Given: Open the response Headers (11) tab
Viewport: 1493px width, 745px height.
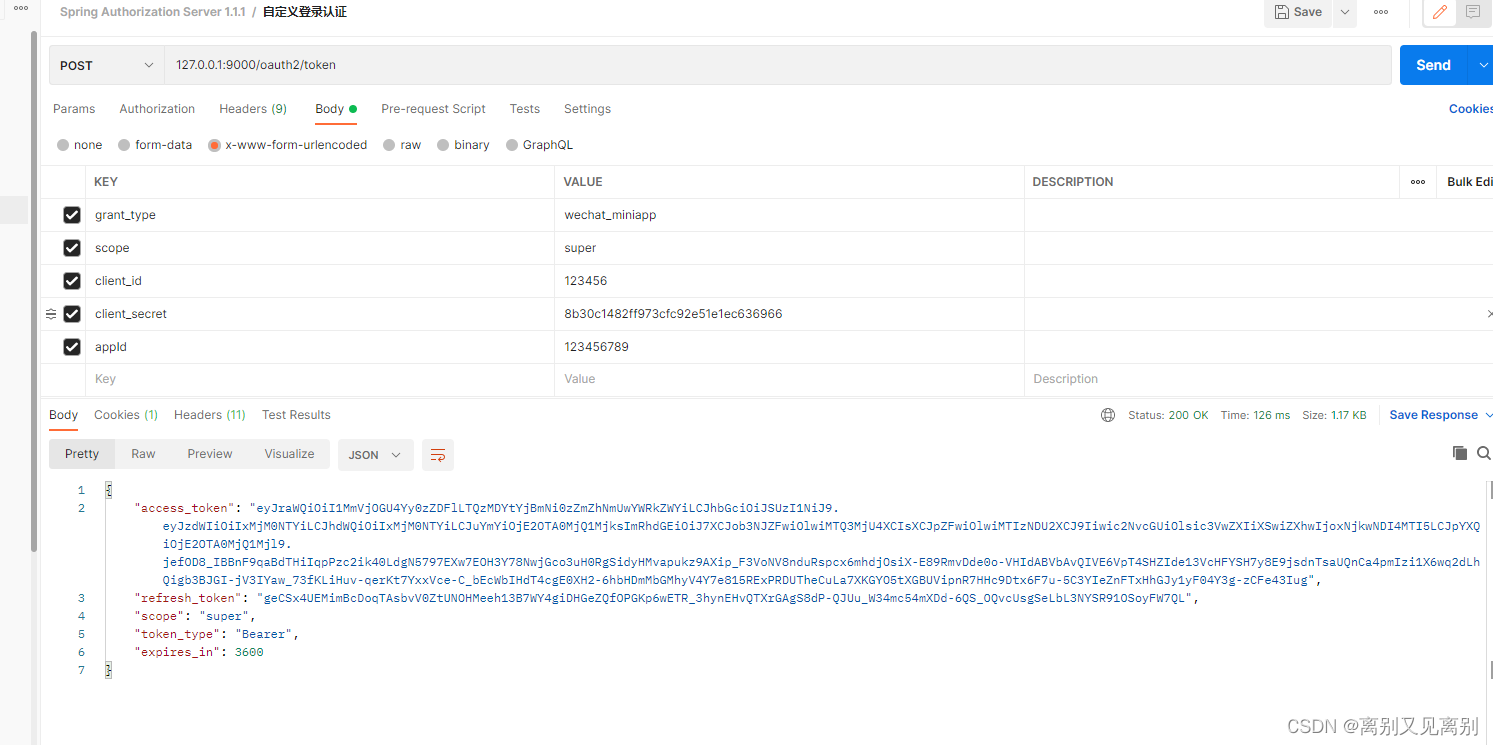Looking at the screenshot, I should pyautogui.click(x=210, y=415).
